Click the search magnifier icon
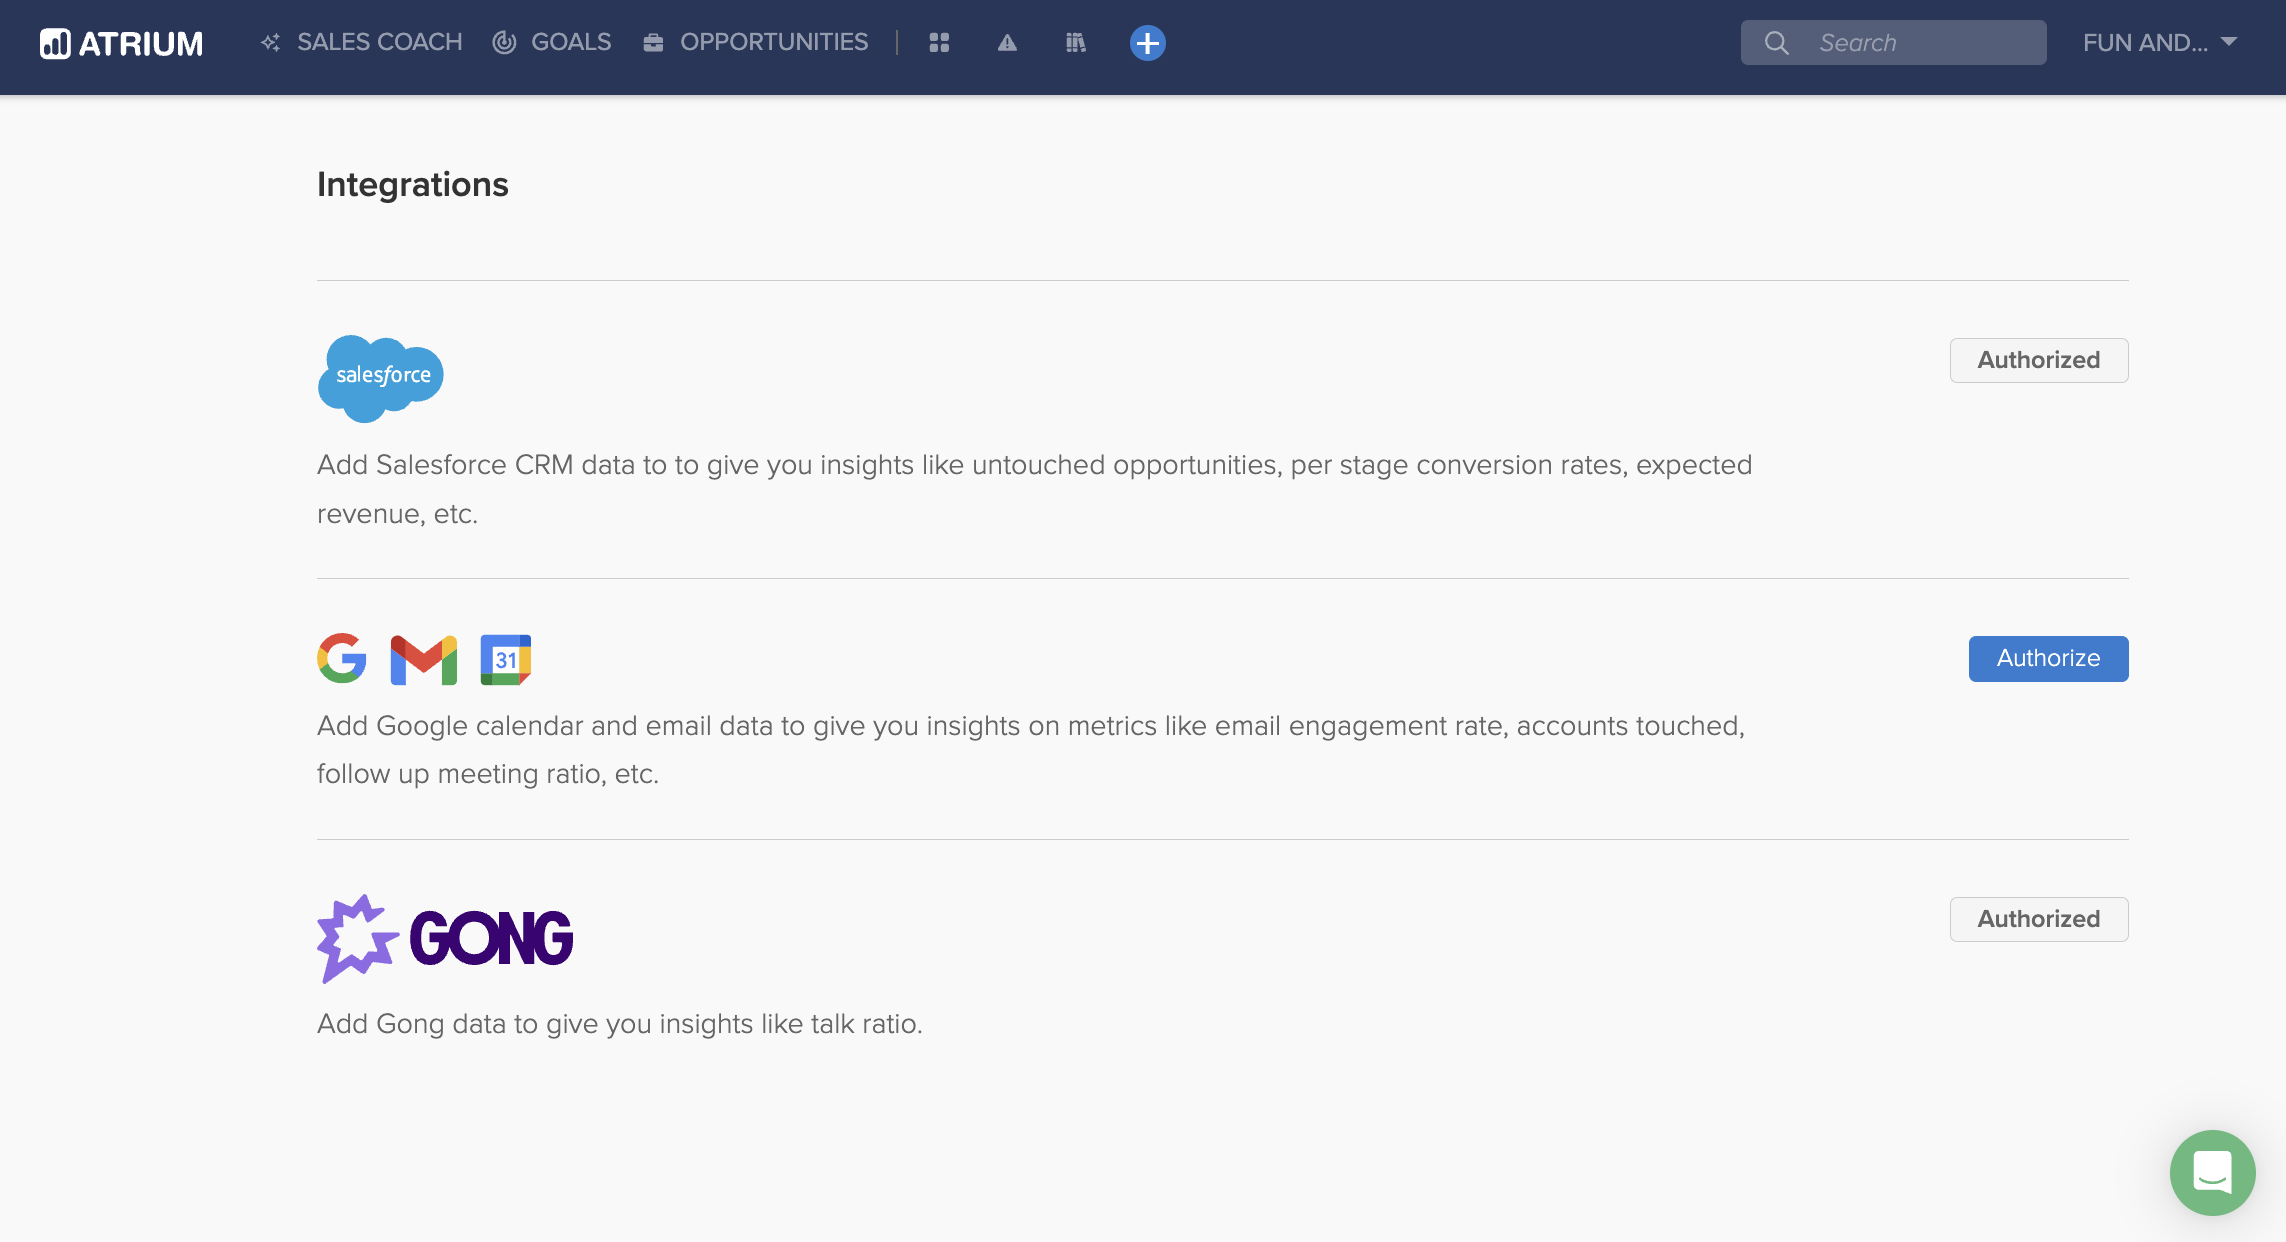The height and width of the screenshot is (1242, 2286). pyautogui.click(x=1776, y=43)
